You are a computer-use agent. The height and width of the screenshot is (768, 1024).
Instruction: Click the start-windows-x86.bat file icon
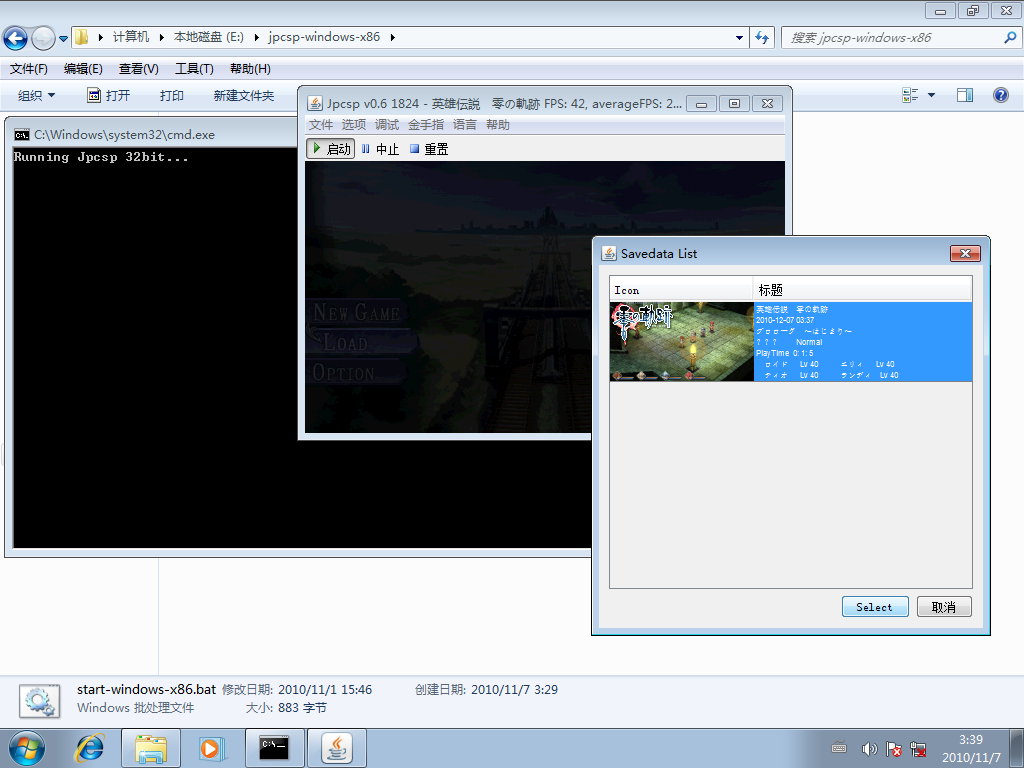pyautogui.click(x=40, y=701)
